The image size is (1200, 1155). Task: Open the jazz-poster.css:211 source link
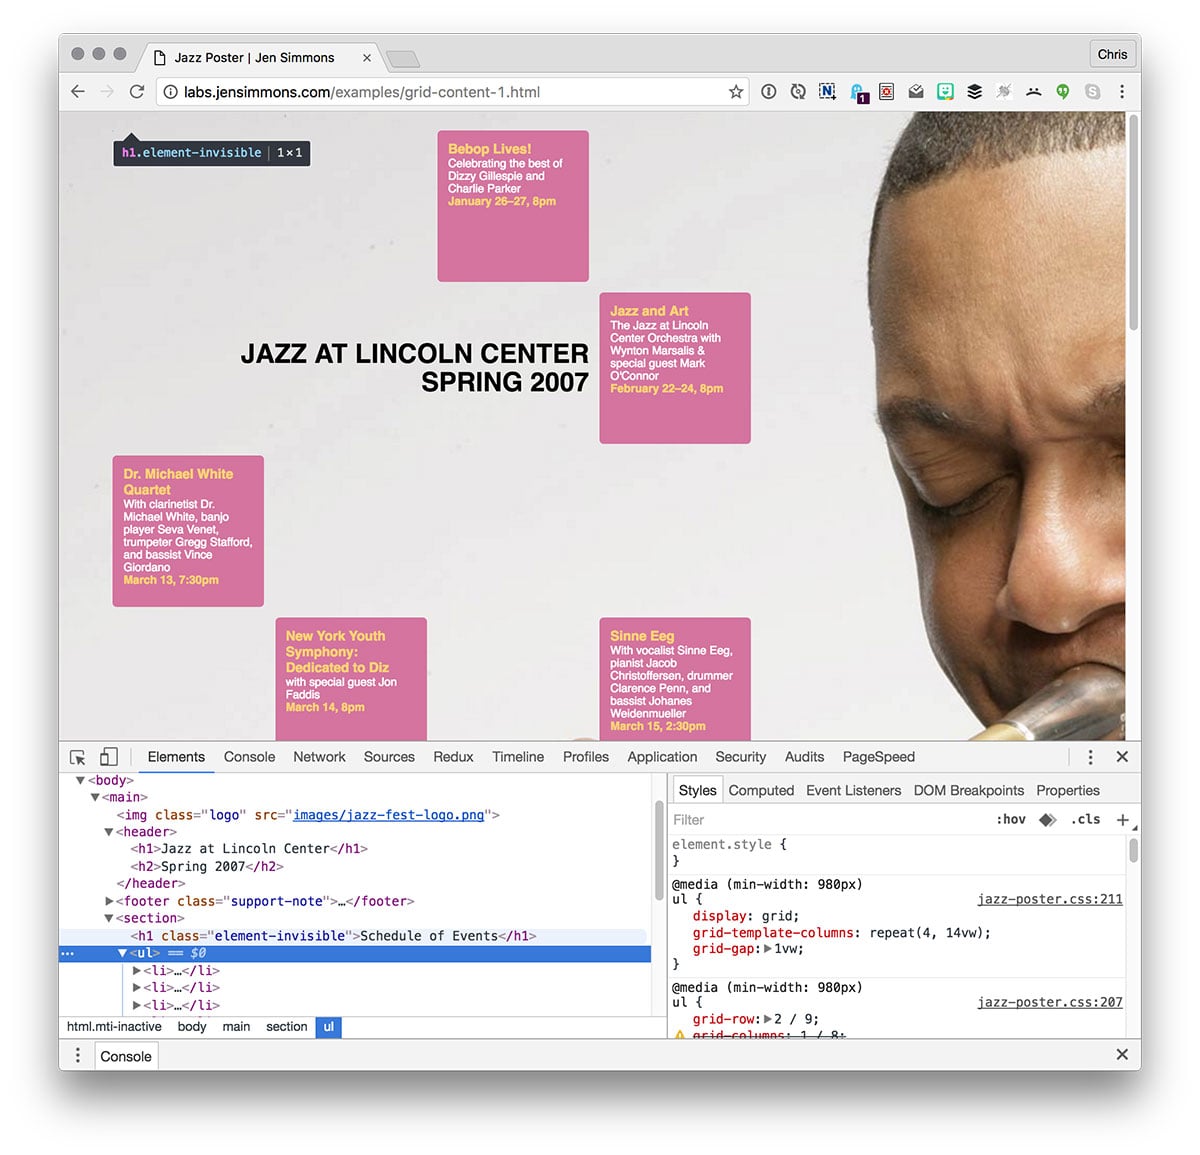(1050, 899)
